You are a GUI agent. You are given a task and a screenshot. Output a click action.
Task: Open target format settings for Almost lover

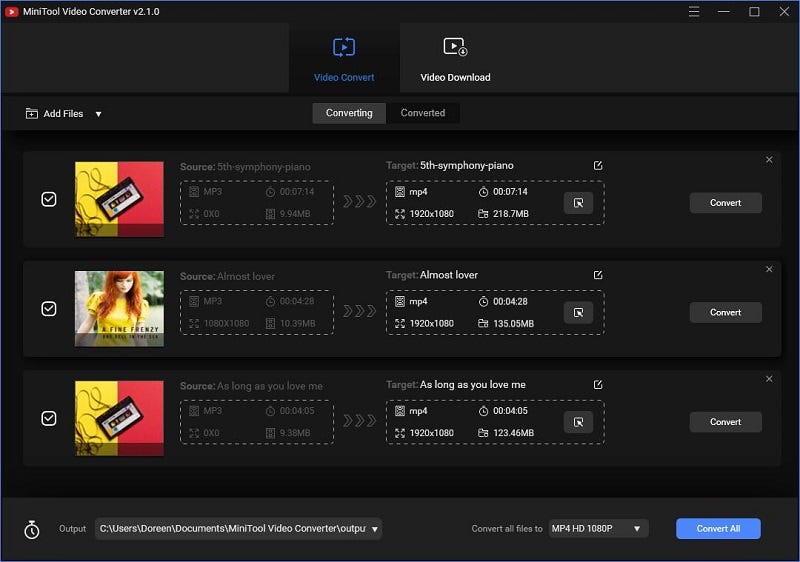(x=578, y=312)
